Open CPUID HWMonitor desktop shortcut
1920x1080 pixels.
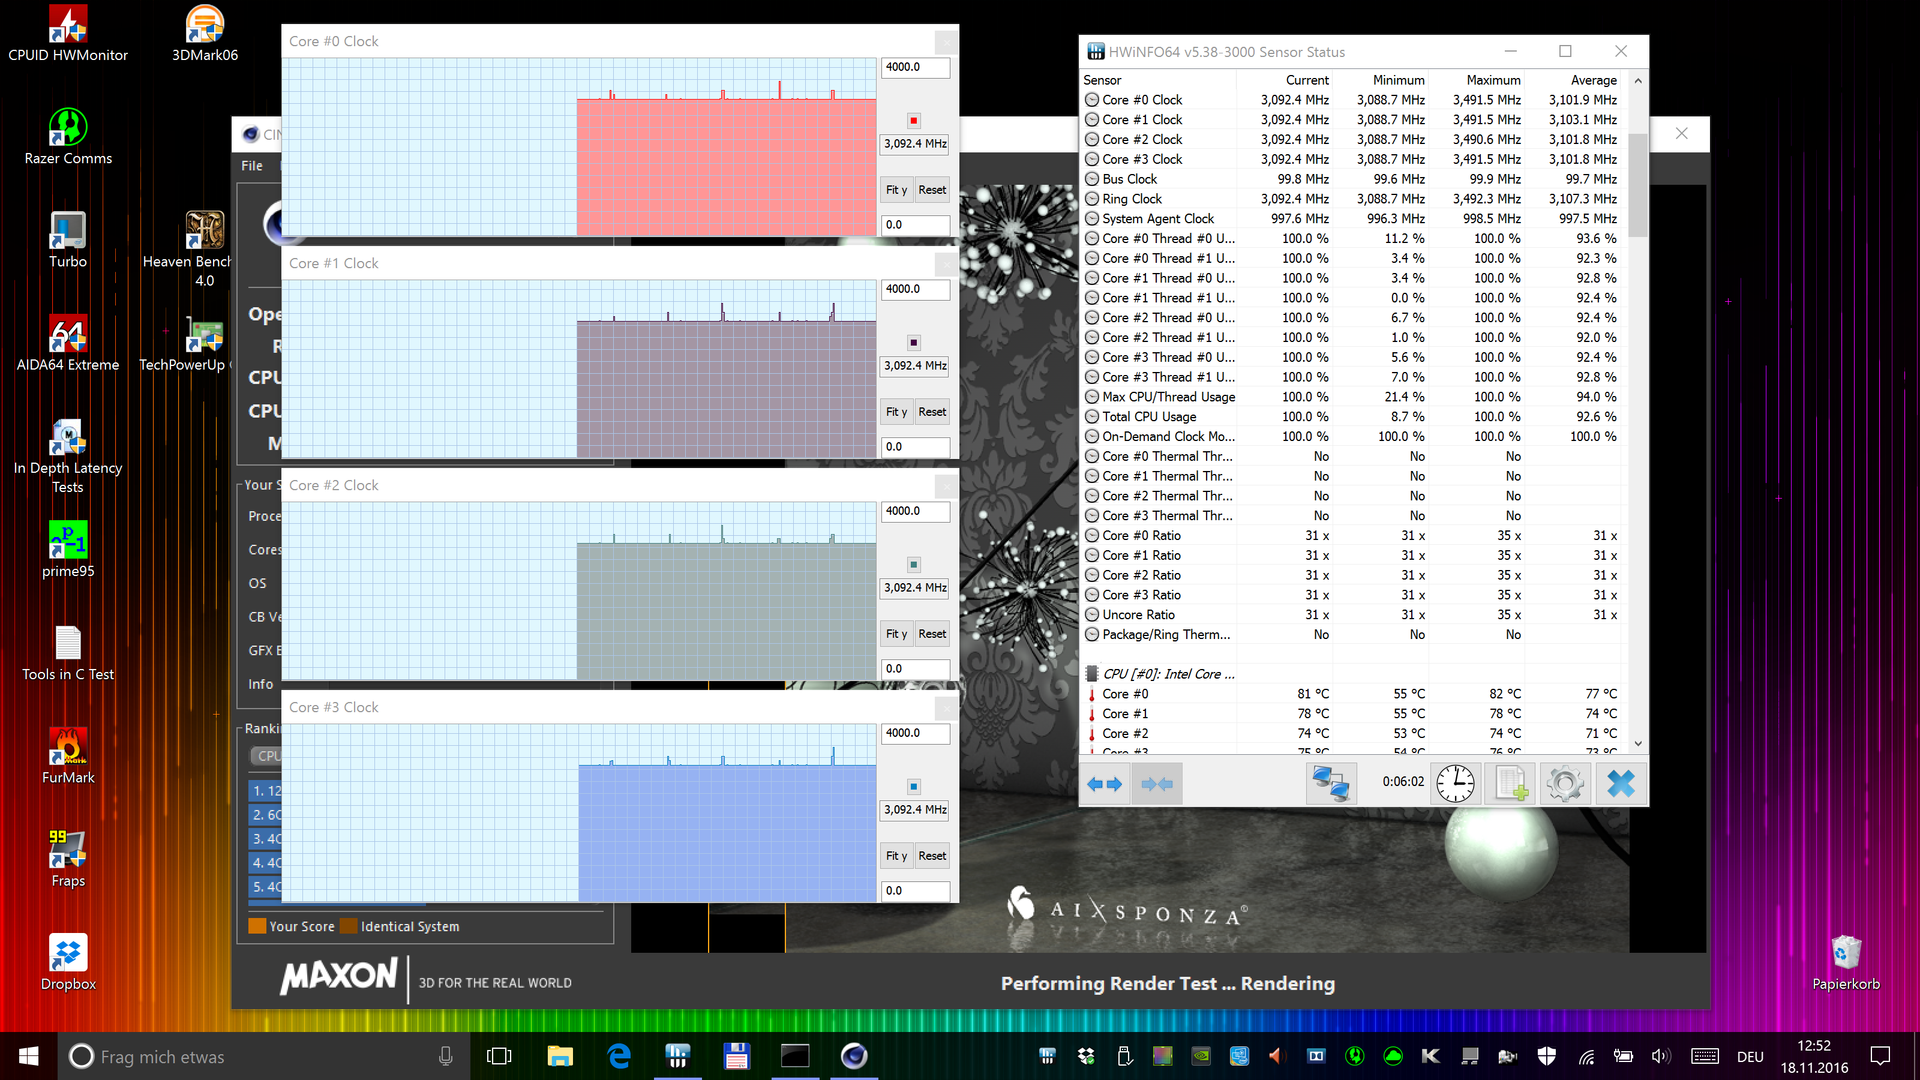pos(68,34)
